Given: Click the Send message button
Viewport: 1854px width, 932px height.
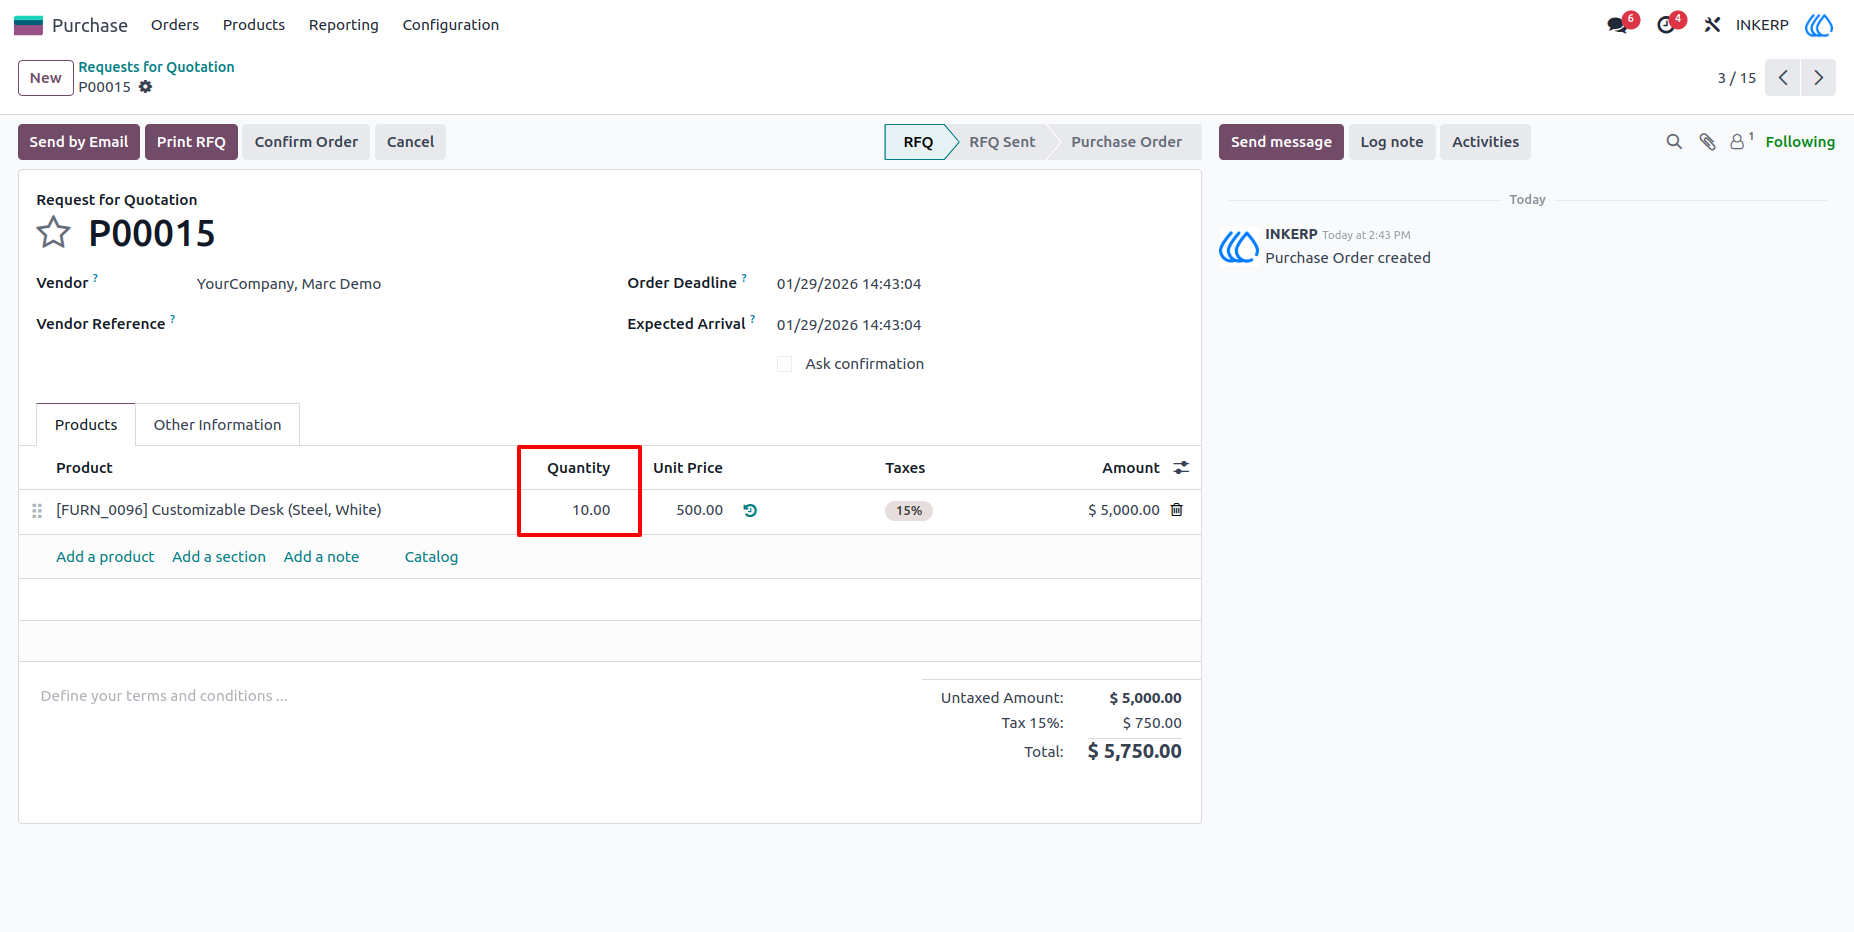Looking at the screenshot, I should point(1281,142).
